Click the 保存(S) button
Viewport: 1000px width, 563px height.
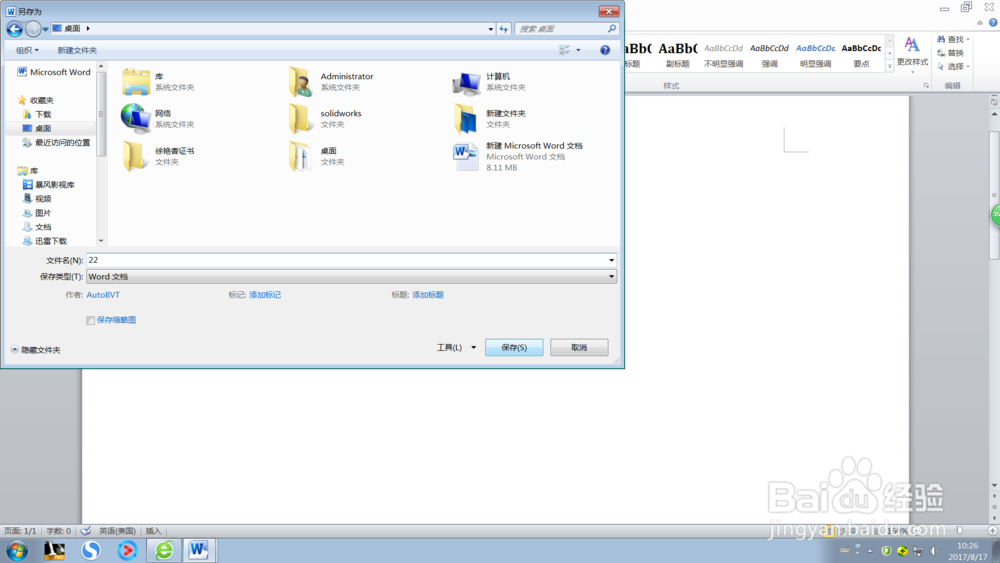514,347
